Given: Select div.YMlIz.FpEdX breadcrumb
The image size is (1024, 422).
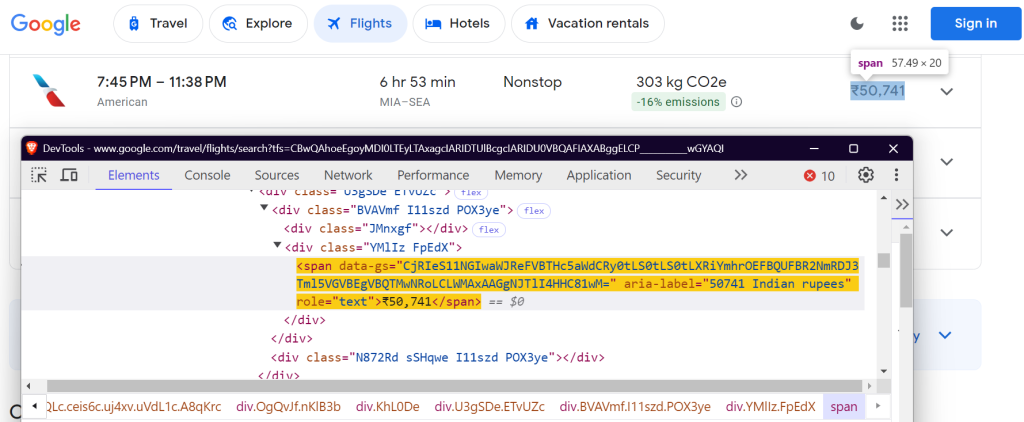Looking at the screenshot, I should coord(771,407).
